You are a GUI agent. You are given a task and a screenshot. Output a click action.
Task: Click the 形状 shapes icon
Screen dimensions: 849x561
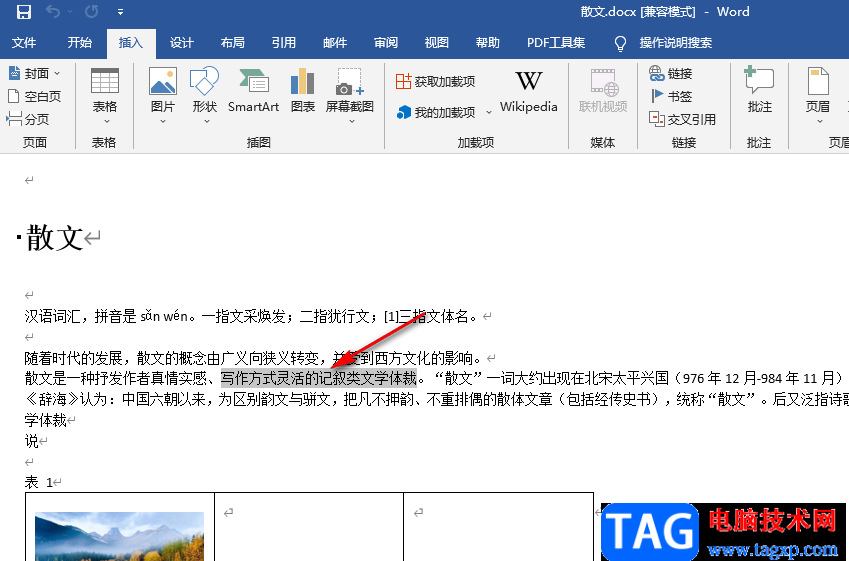point(204,81)
